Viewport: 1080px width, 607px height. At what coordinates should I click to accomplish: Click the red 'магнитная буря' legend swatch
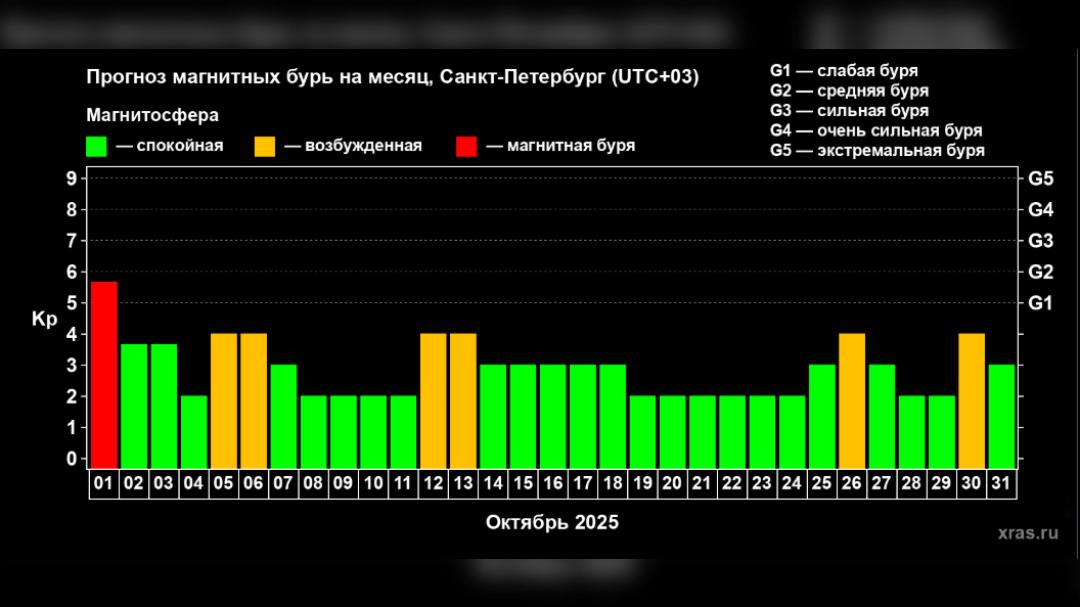tap(466, 146)
